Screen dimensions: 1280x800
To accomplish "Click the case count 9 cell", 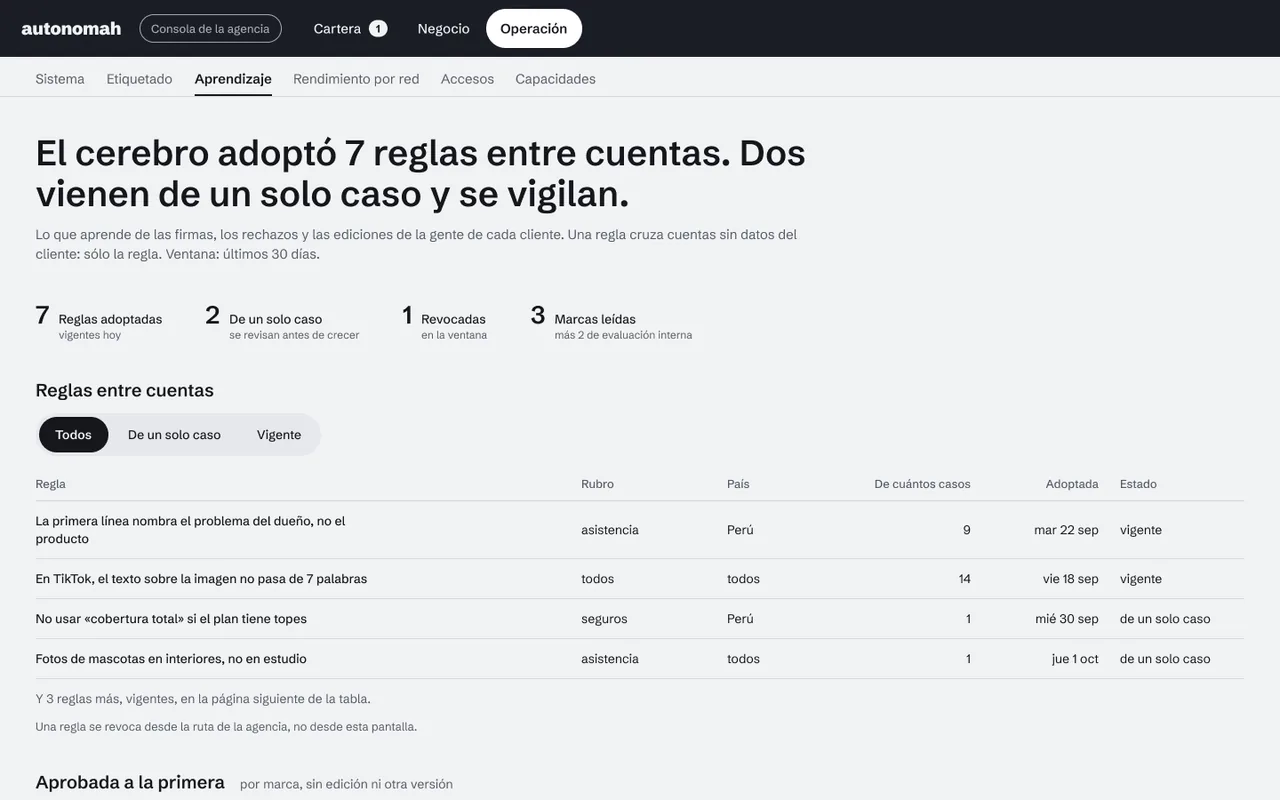I will click(967, 530).
